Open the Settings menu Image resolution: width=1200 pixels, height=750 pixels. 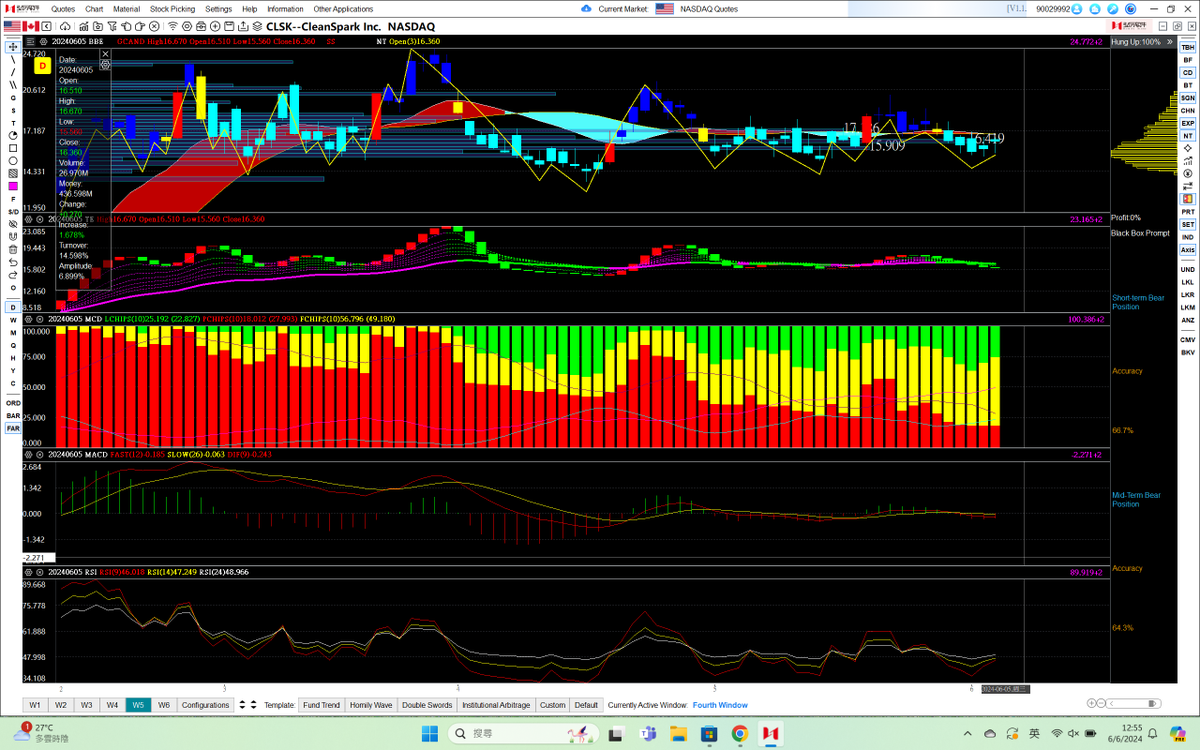(x=218, y=9)
